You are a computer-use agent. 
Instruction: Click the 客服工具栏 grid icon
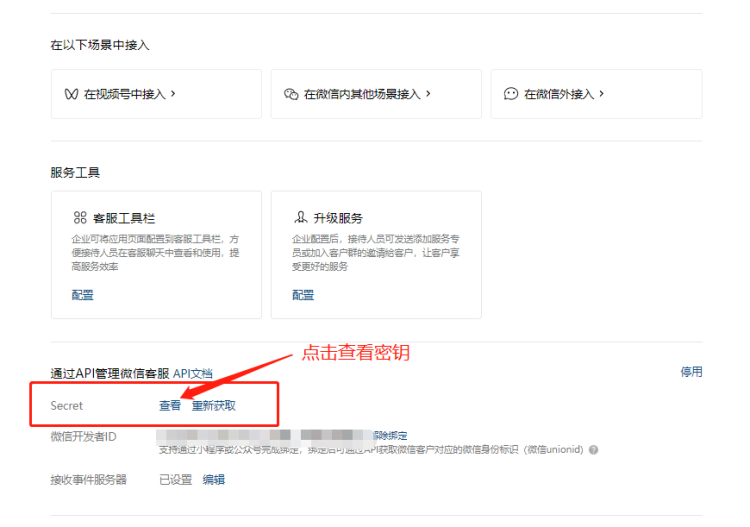click(x=80, y=217)
